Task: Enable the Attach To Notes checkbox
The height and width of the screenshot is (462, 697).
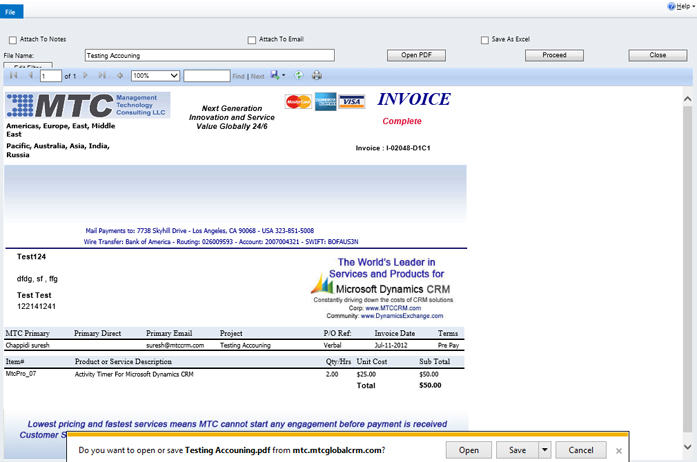Action: click(x=12, y=40)
